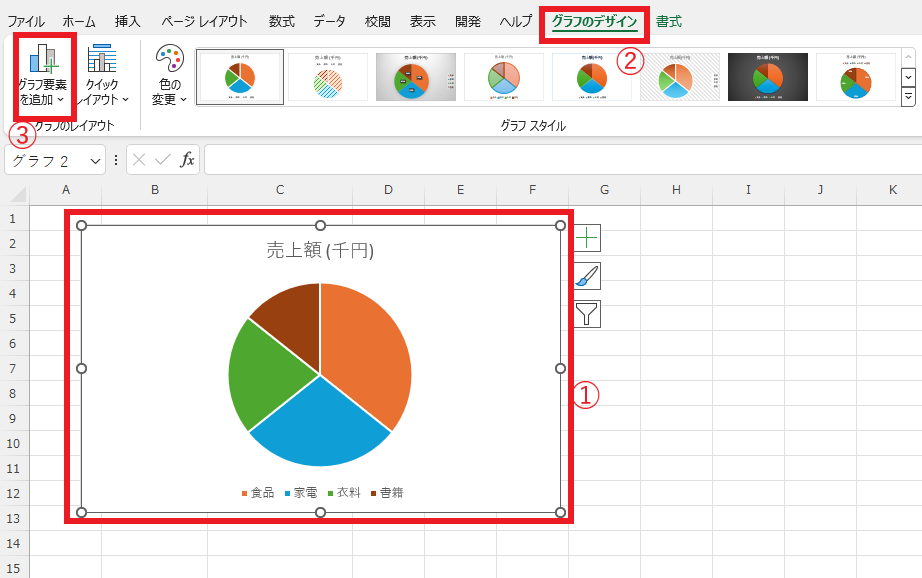Select the orange 食品 pie slice
Image resolution: width=922 pixels, height=578 pixels.
[366, 353]
